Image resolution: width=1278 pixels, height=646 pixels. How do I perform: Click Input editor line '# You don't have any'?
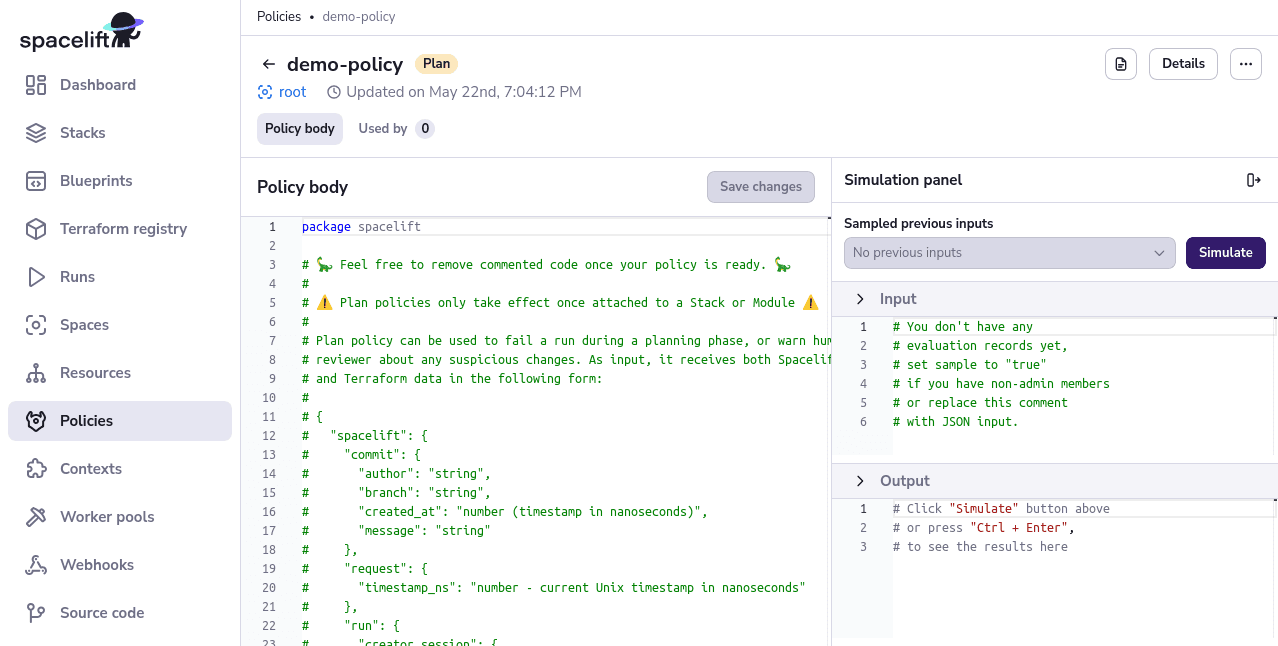pos(963,327)
